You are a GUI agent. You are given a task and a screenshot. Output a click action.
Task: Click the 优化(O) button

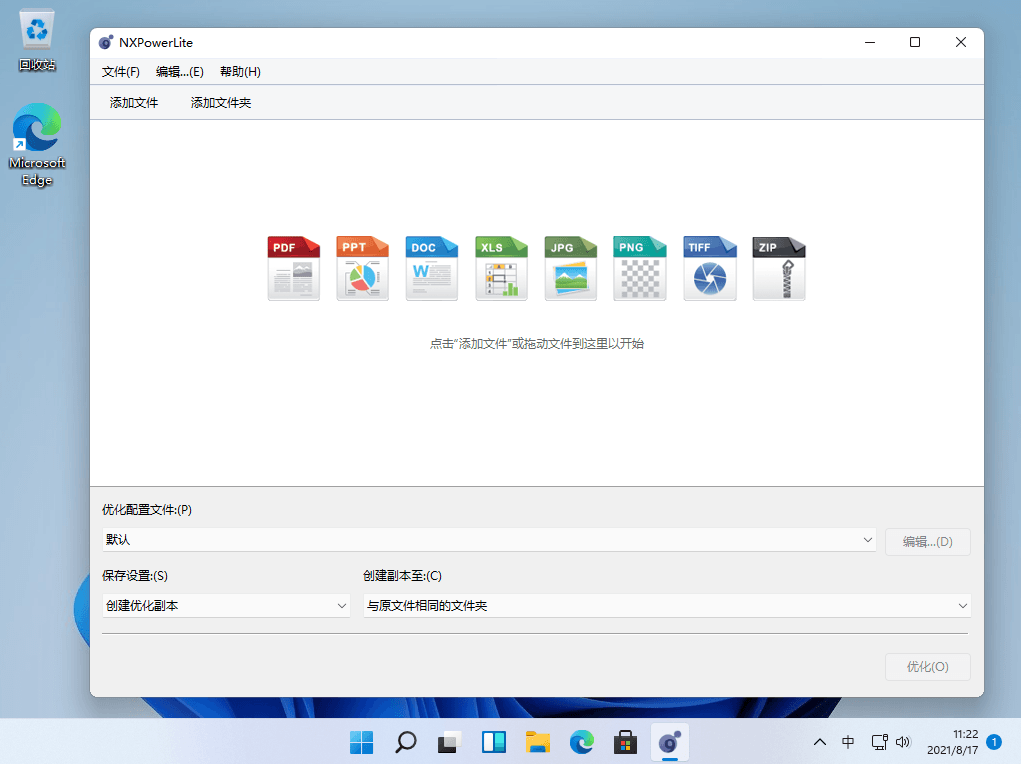(x=928, y=667)
